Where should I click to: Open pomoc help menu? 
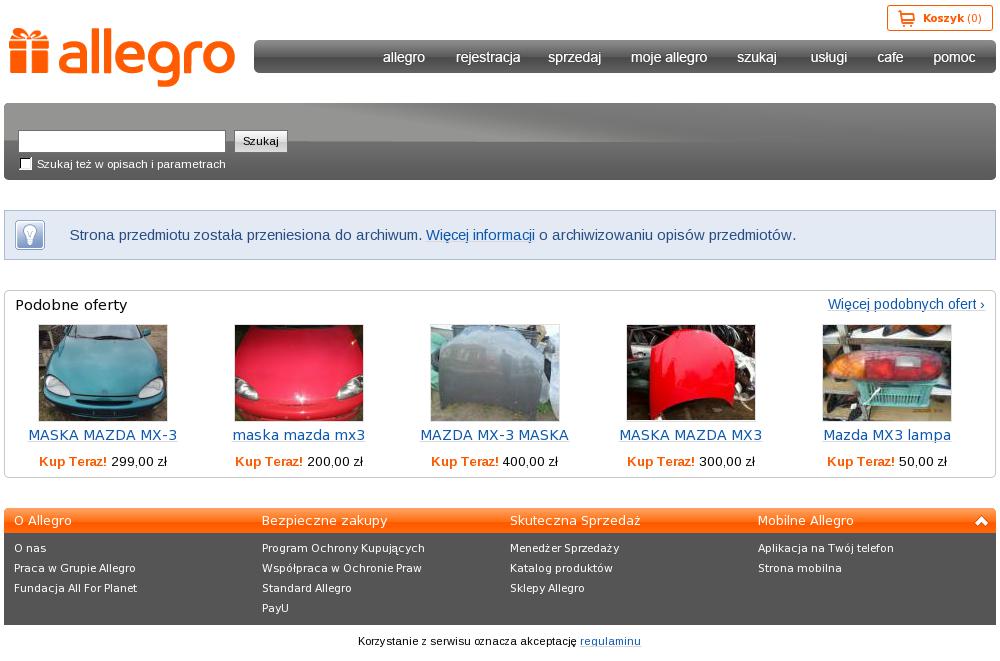point(954,57)
